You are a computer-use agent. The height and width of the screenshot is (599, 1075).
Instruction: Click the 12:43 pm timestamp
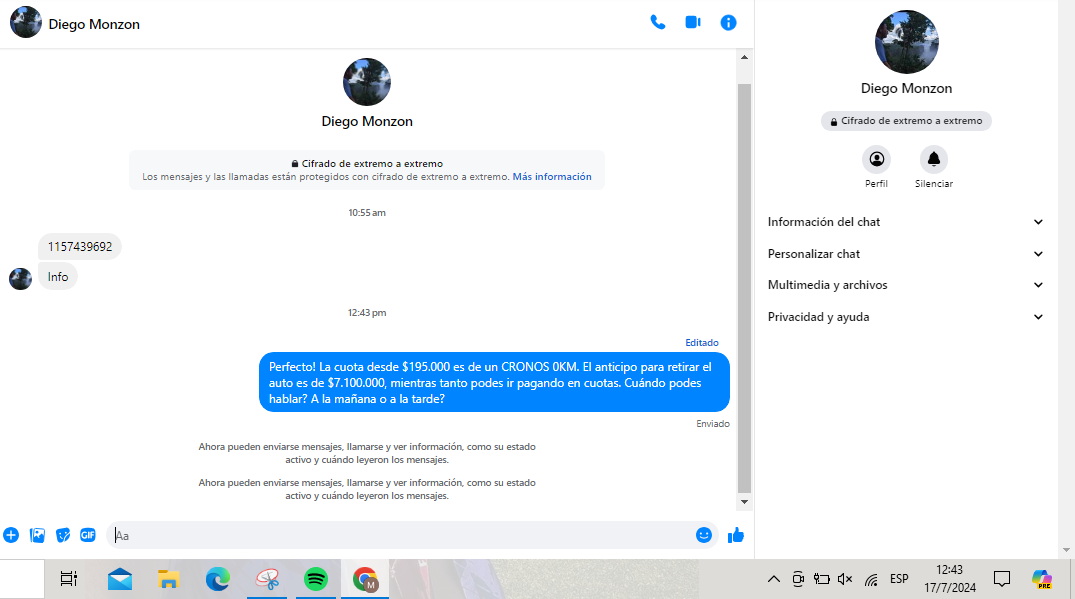click(x=367, y=313)
